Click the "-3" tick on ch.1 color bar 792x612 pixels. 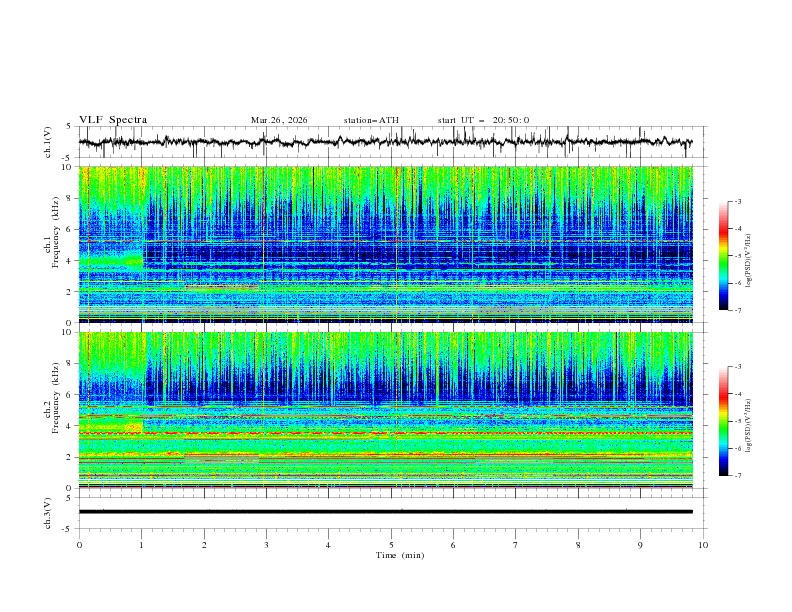tap(737, 202)
